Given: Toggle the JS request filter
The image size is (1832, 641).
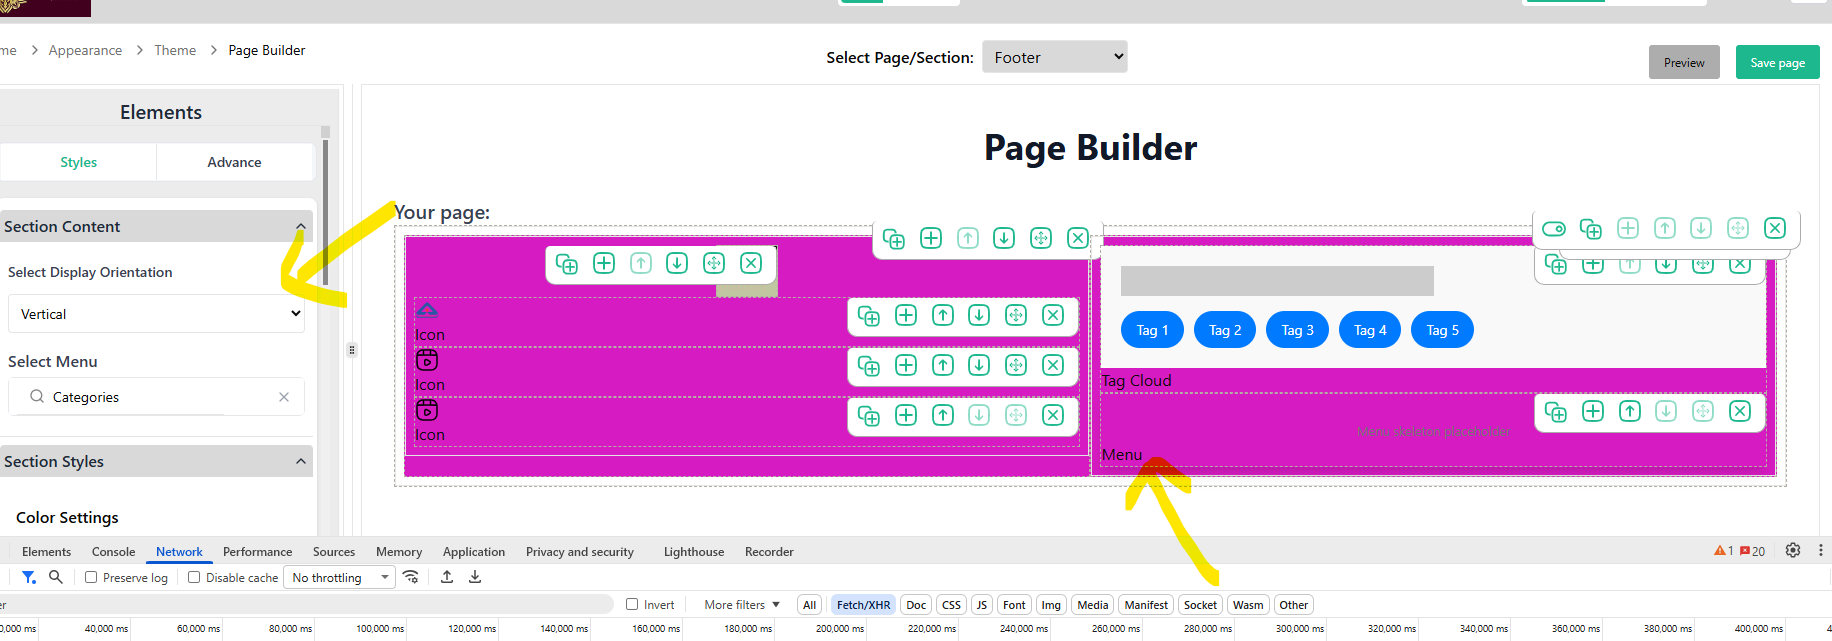Looking at the screenshot, I should pos(982,605).
